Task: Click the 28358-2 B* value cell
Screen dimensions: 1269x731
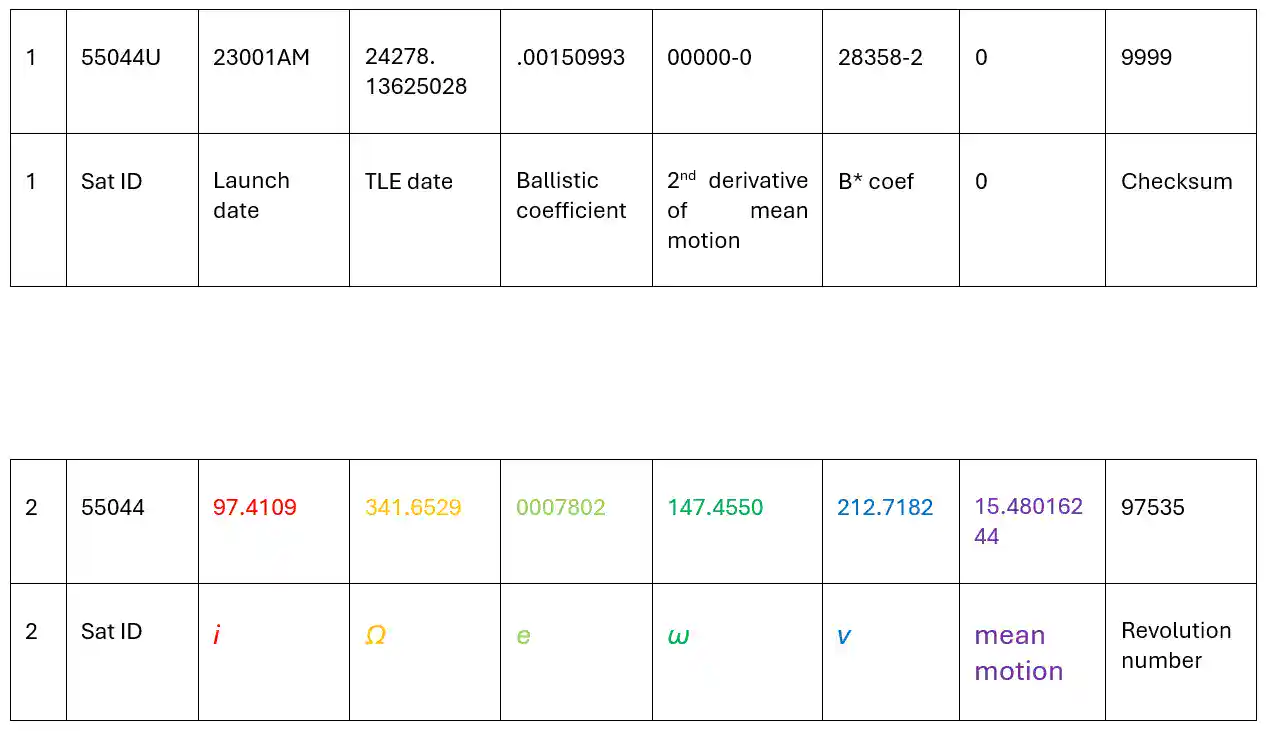Action: tap(891, 72)
